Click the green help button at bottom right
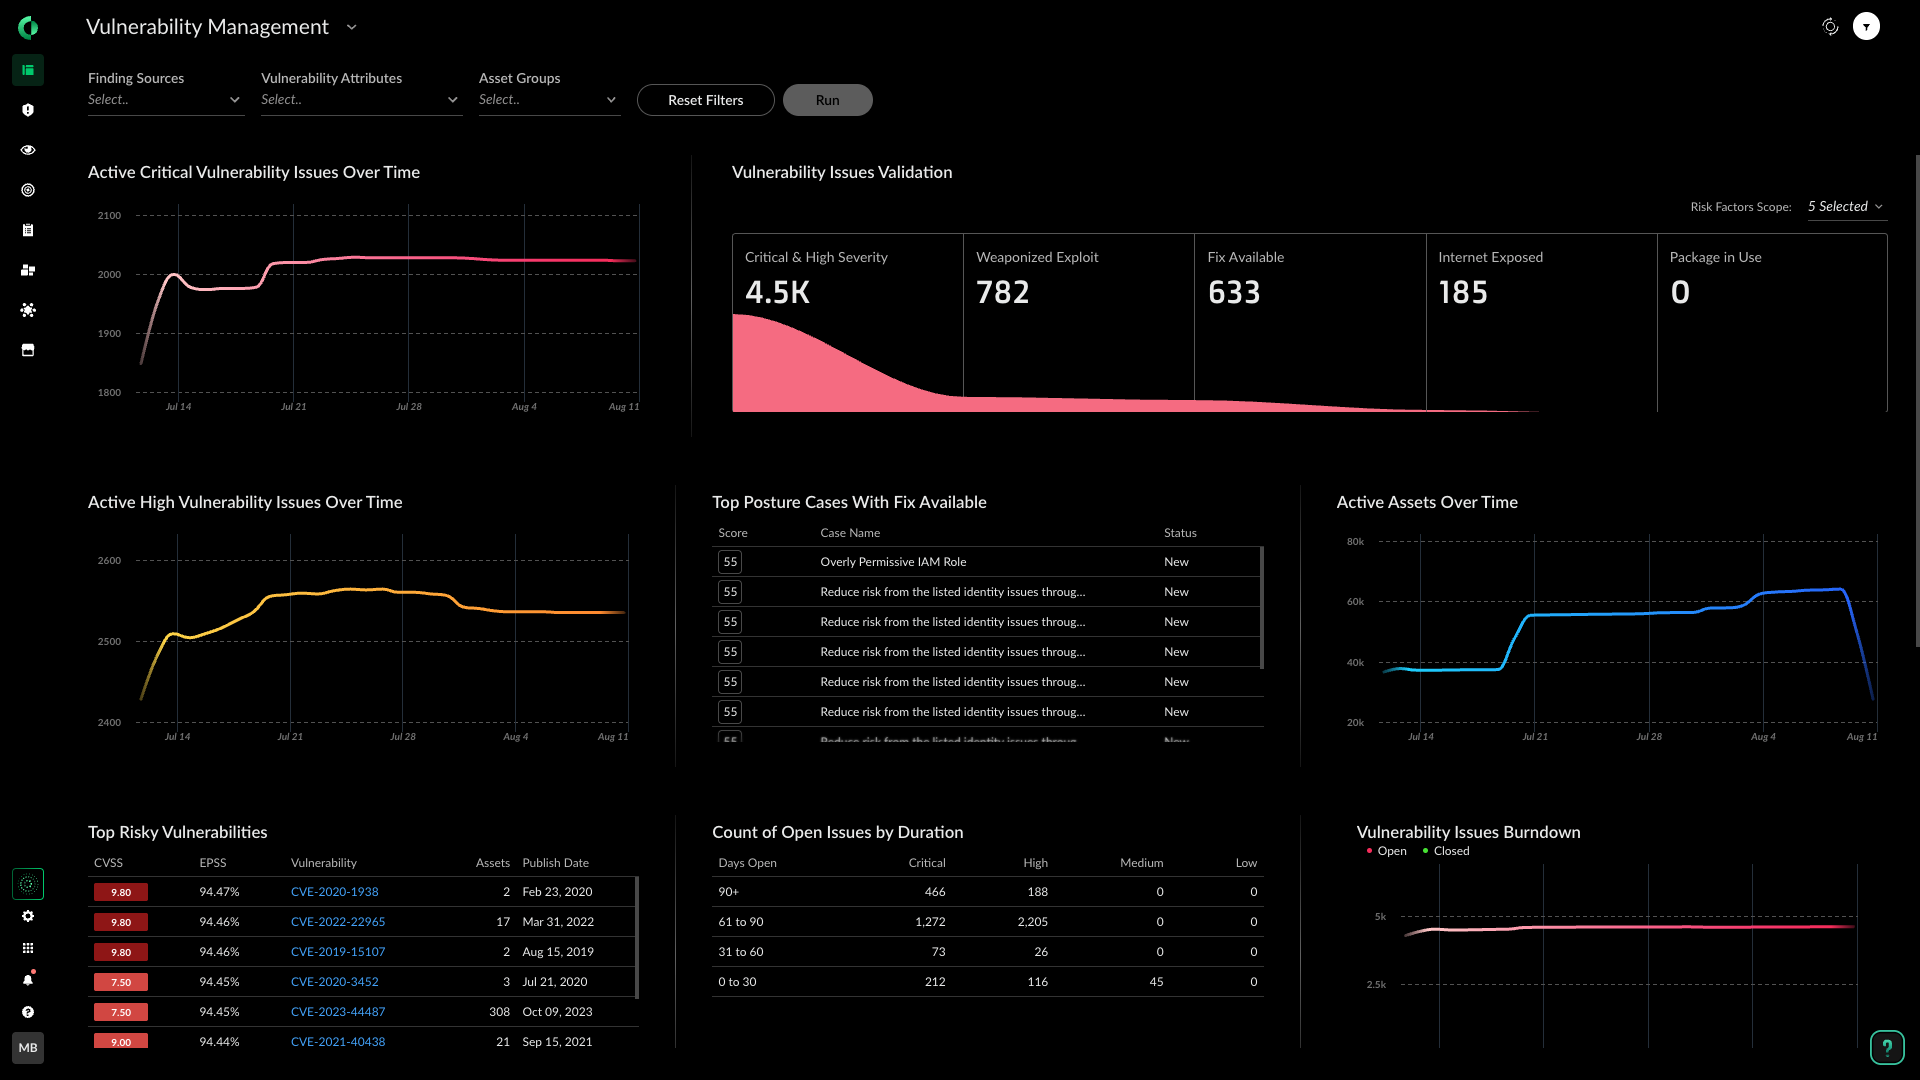The image size is (1920, 1080). (x=1887, y=1047)
